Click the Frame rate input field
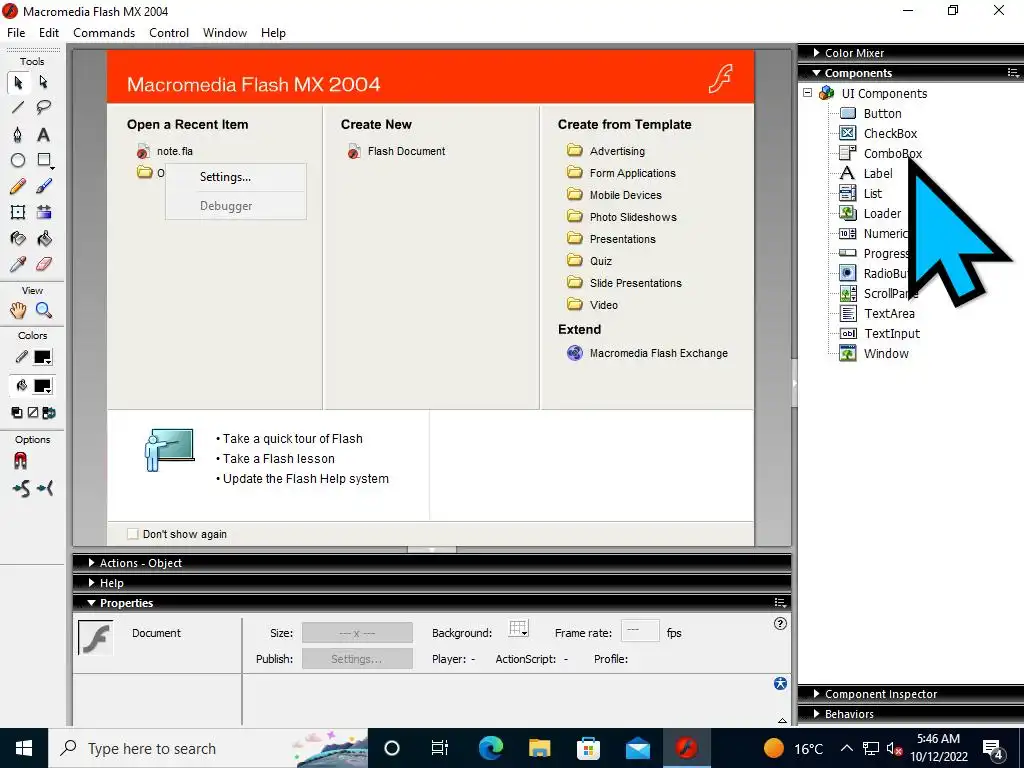The width and height of the screenshot is (1024, 768). pos(640,630)
